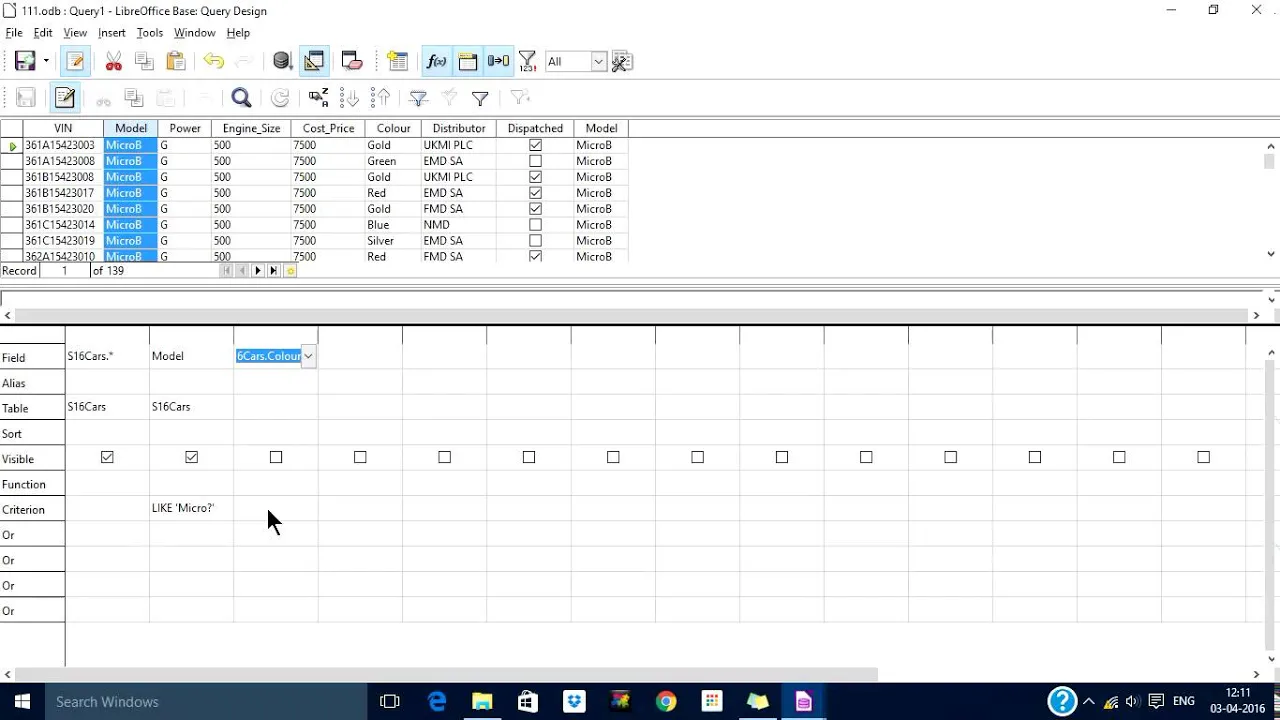Open Microsoft Edge from the taskbar
1280x720 pixels.
[x=437, y=701]
